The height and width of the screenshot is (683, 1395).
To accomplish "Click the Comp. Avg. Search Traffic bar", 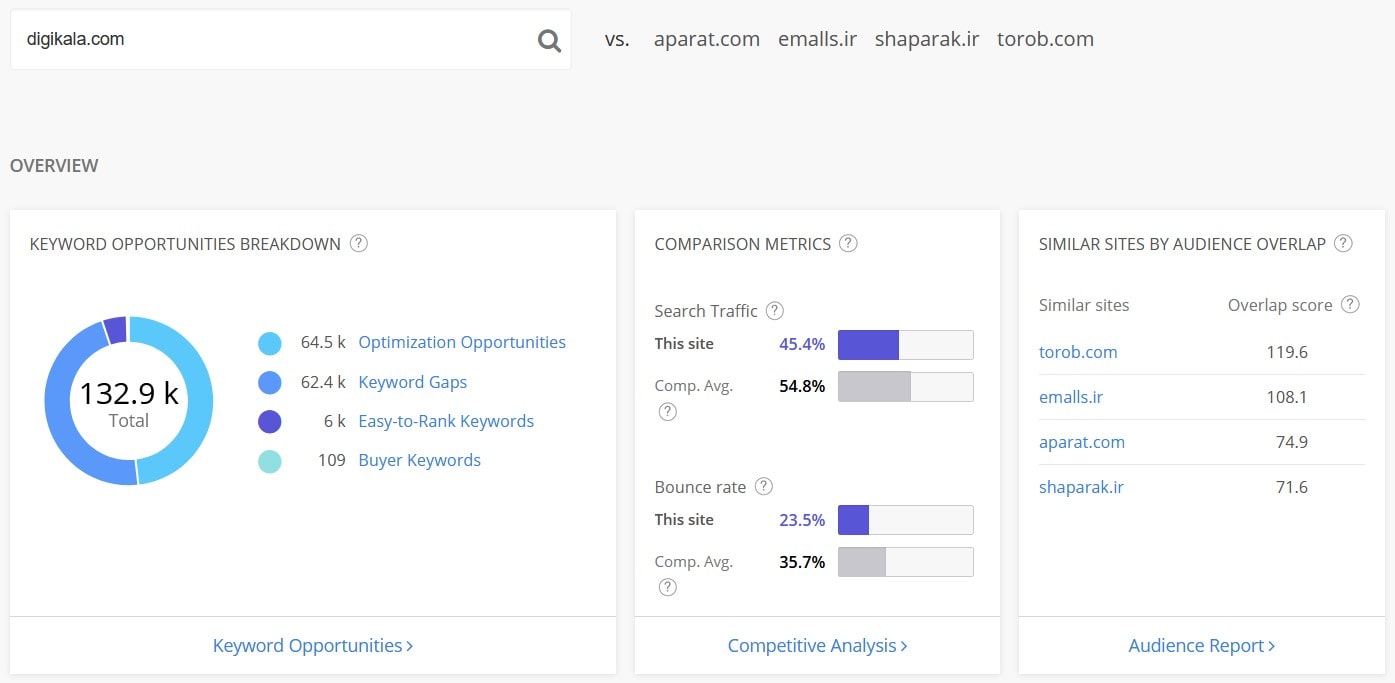I will pyautogui.click(x=905, y=386).
